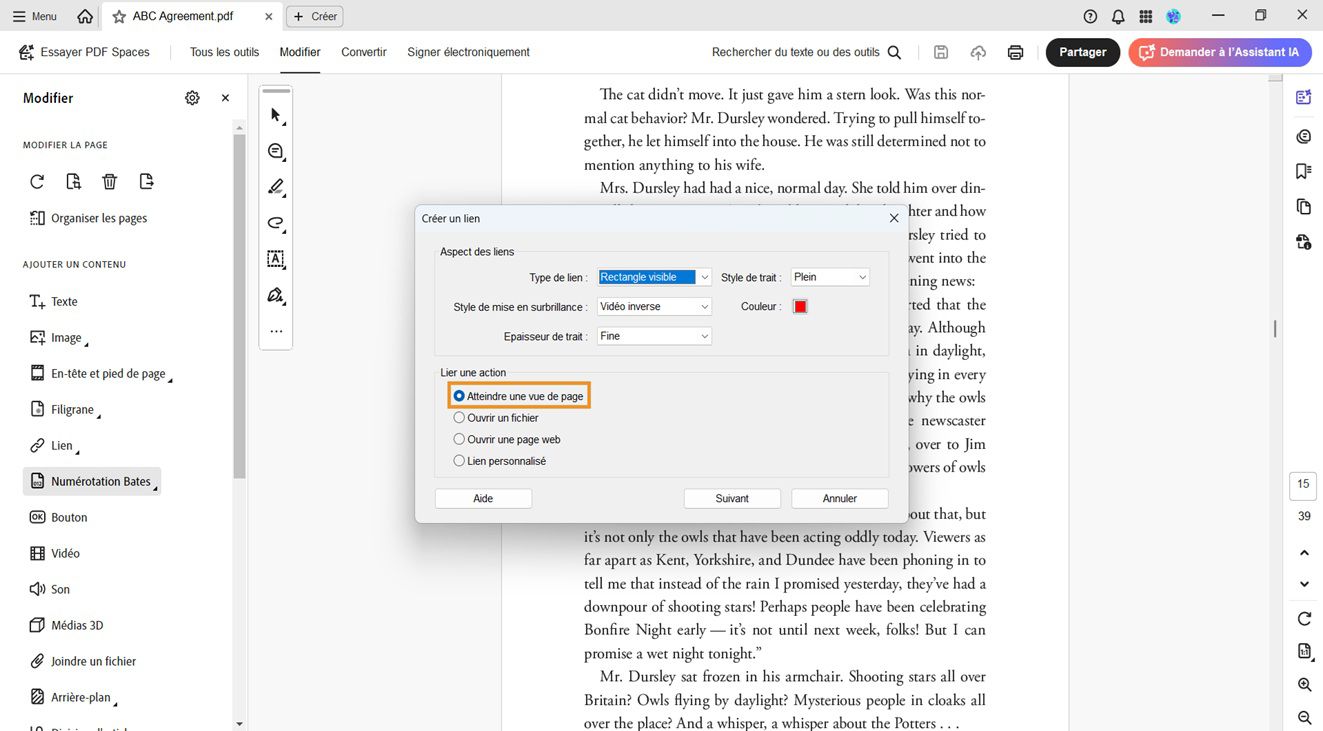Open the comment annotation tool

(275, 151)
